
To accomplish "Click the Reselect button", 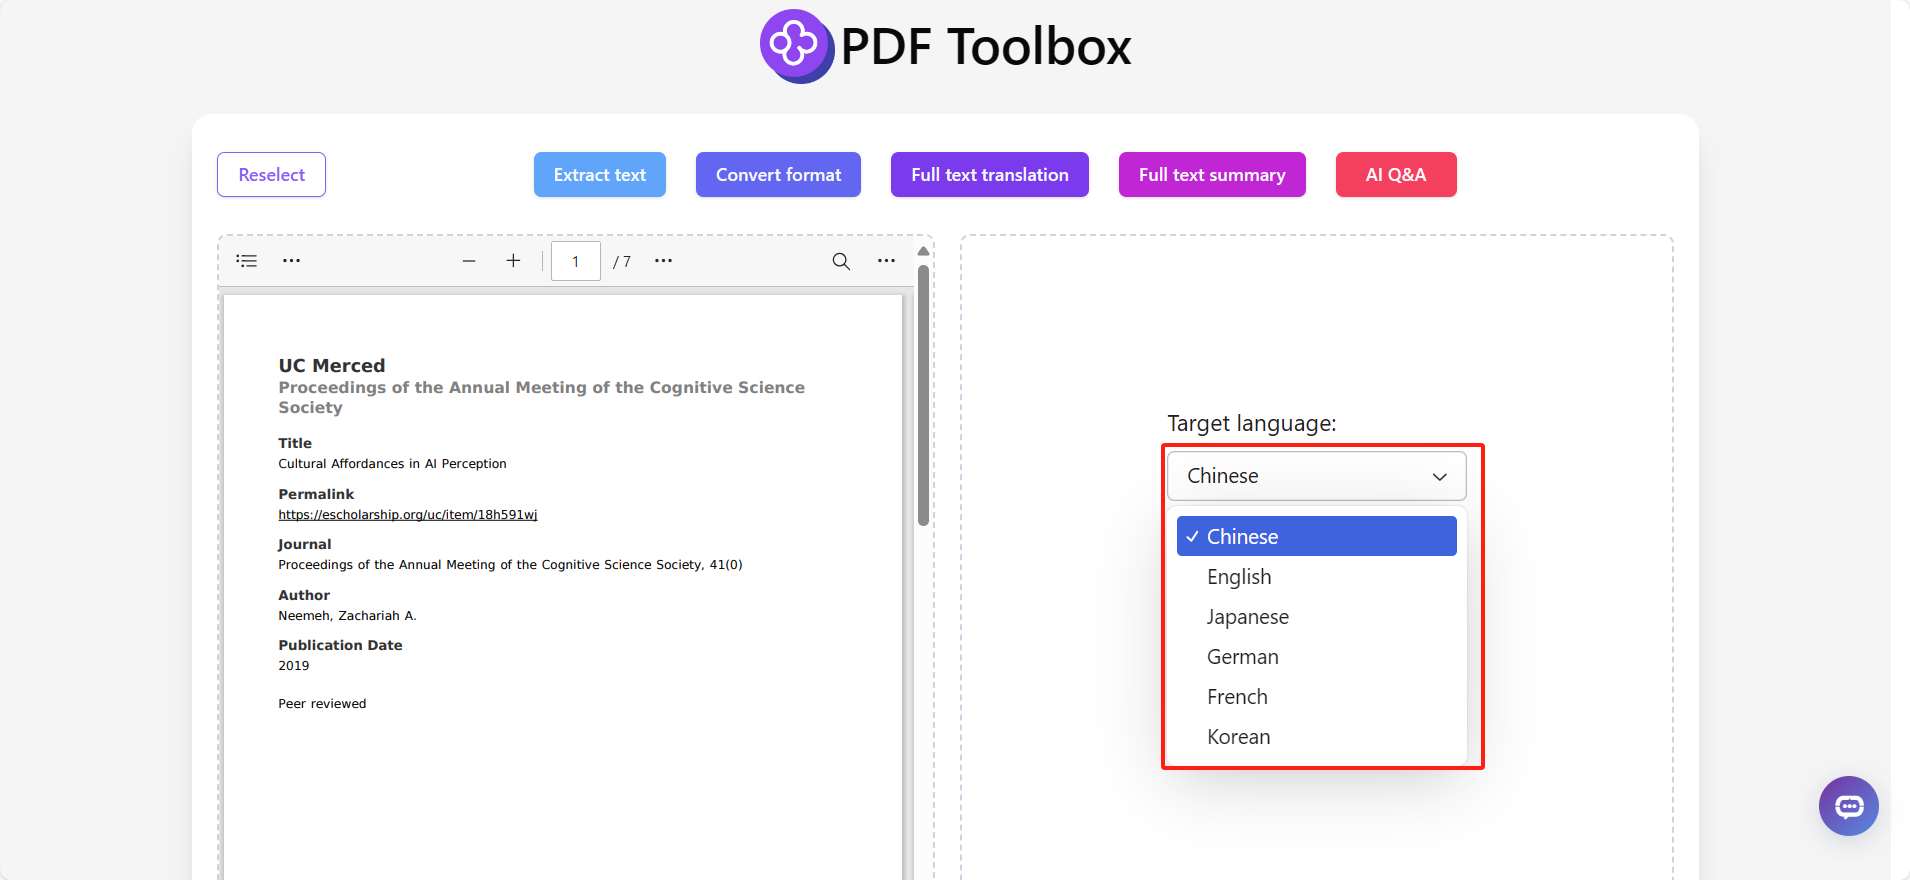I will (x=271, y=175).
